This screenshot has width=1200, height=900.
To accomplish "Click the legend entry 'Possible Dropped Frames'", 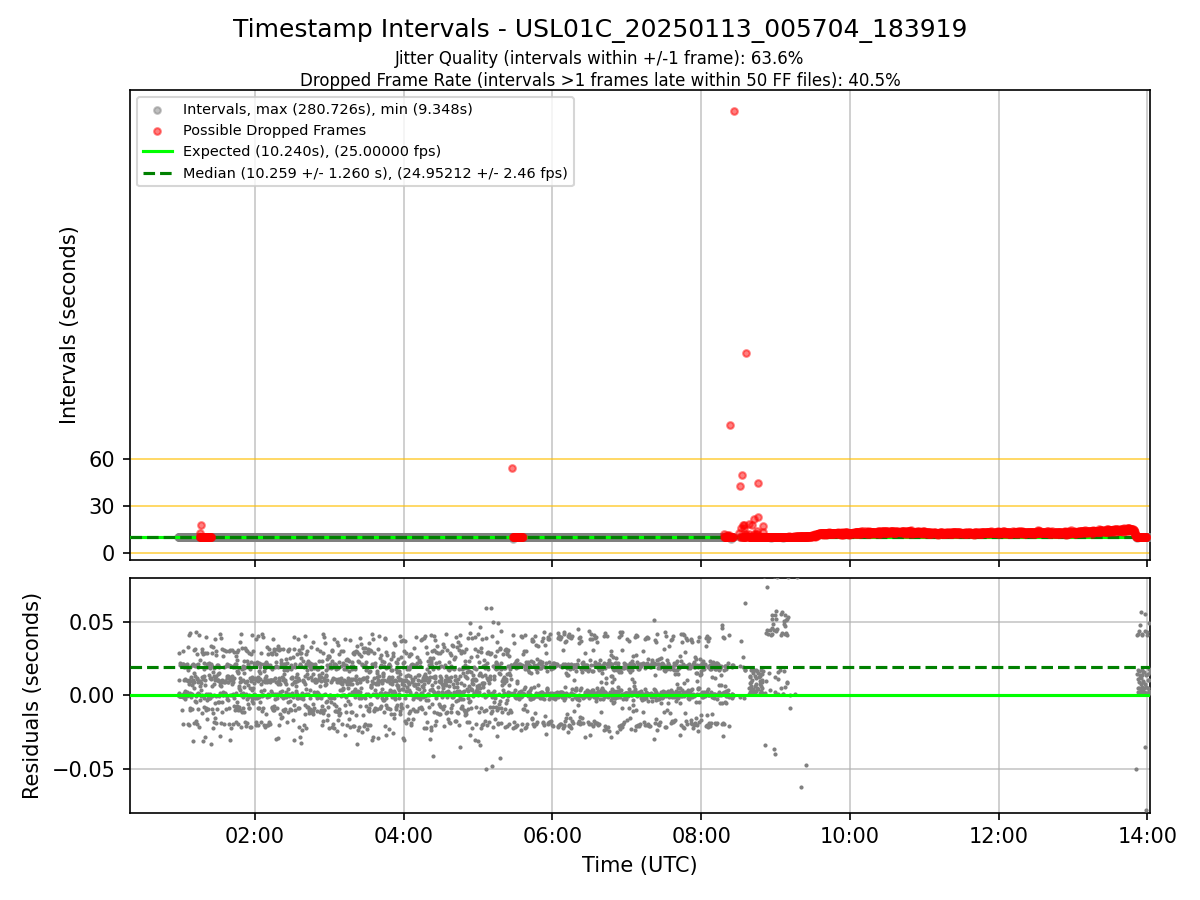I will (274, 130).
